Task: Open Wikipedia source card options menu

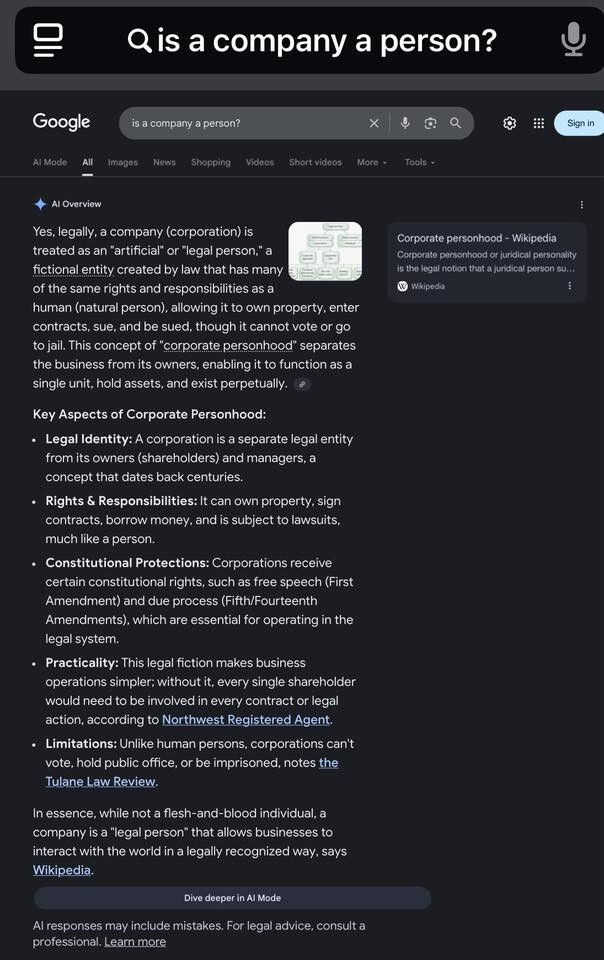Action: (x=570, y=286)
